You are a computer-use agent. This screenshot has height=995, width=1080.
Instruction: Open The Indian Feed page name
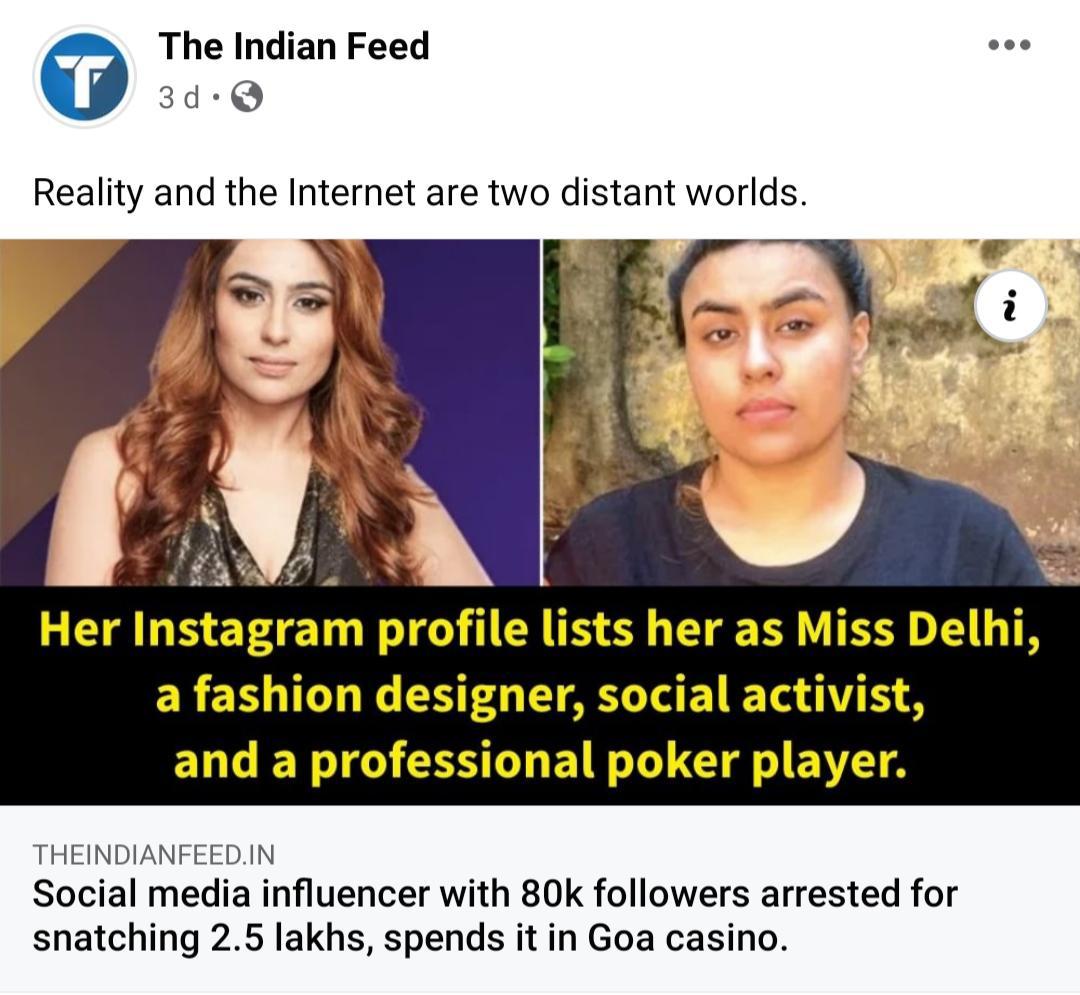294,46
